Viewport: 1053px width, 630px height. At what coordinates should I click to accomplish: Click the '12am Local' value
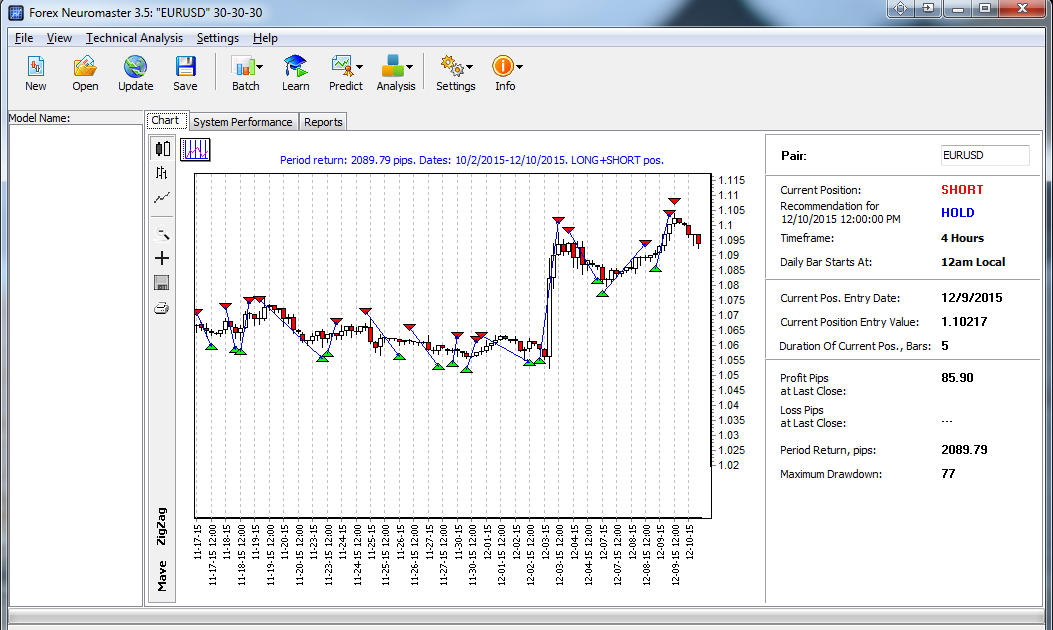point(973,263)
